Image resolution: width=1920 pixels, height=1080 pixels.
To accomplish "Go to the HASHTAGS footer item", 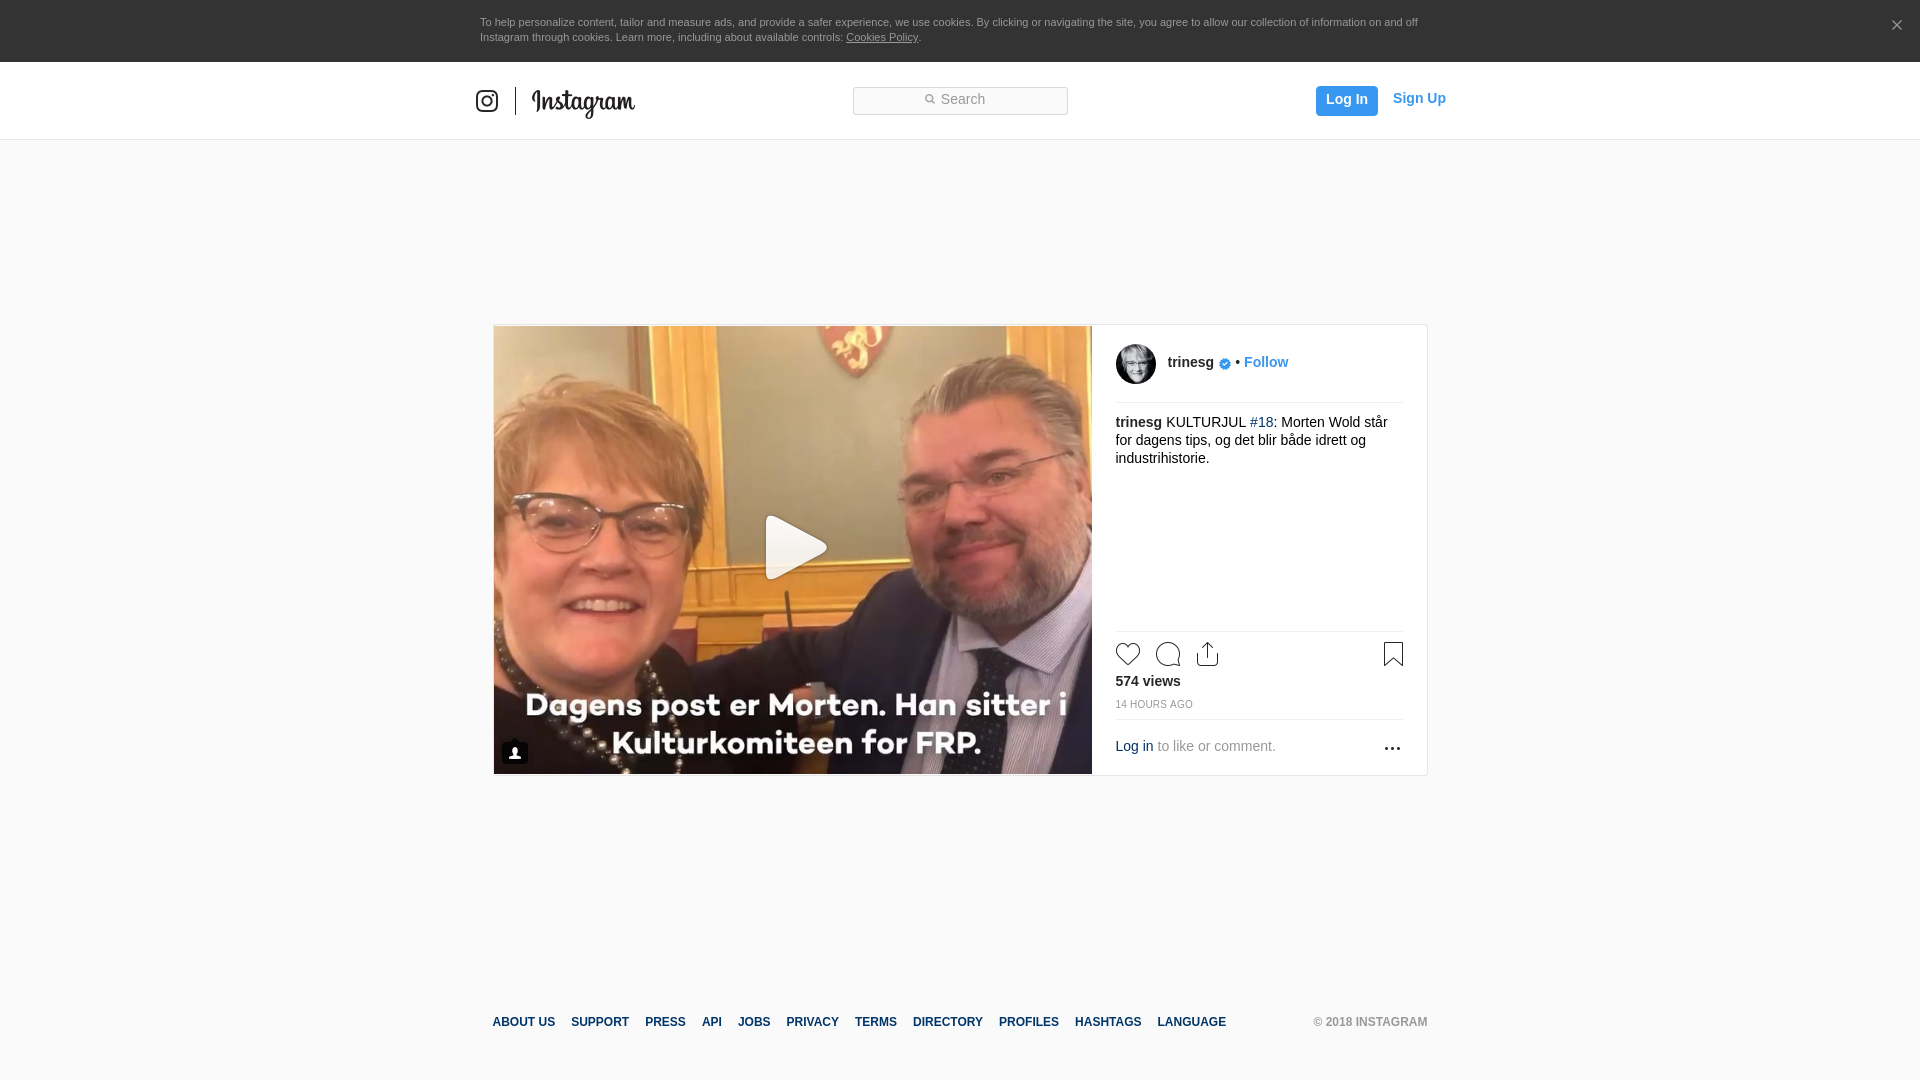I will pos(1108,1022).
